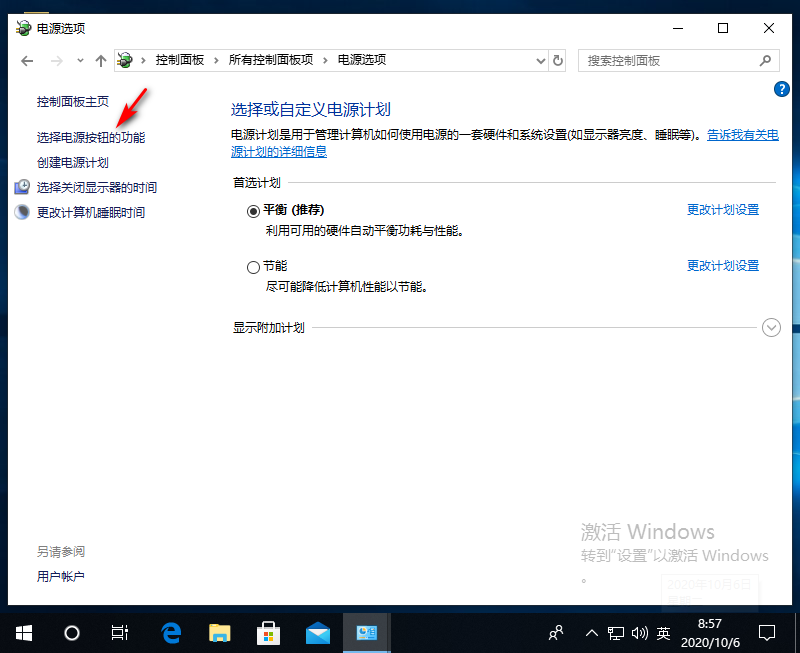Go to 控制面板 via the breadcrumb
Screen dimensions: 800x653
(181, 60)
